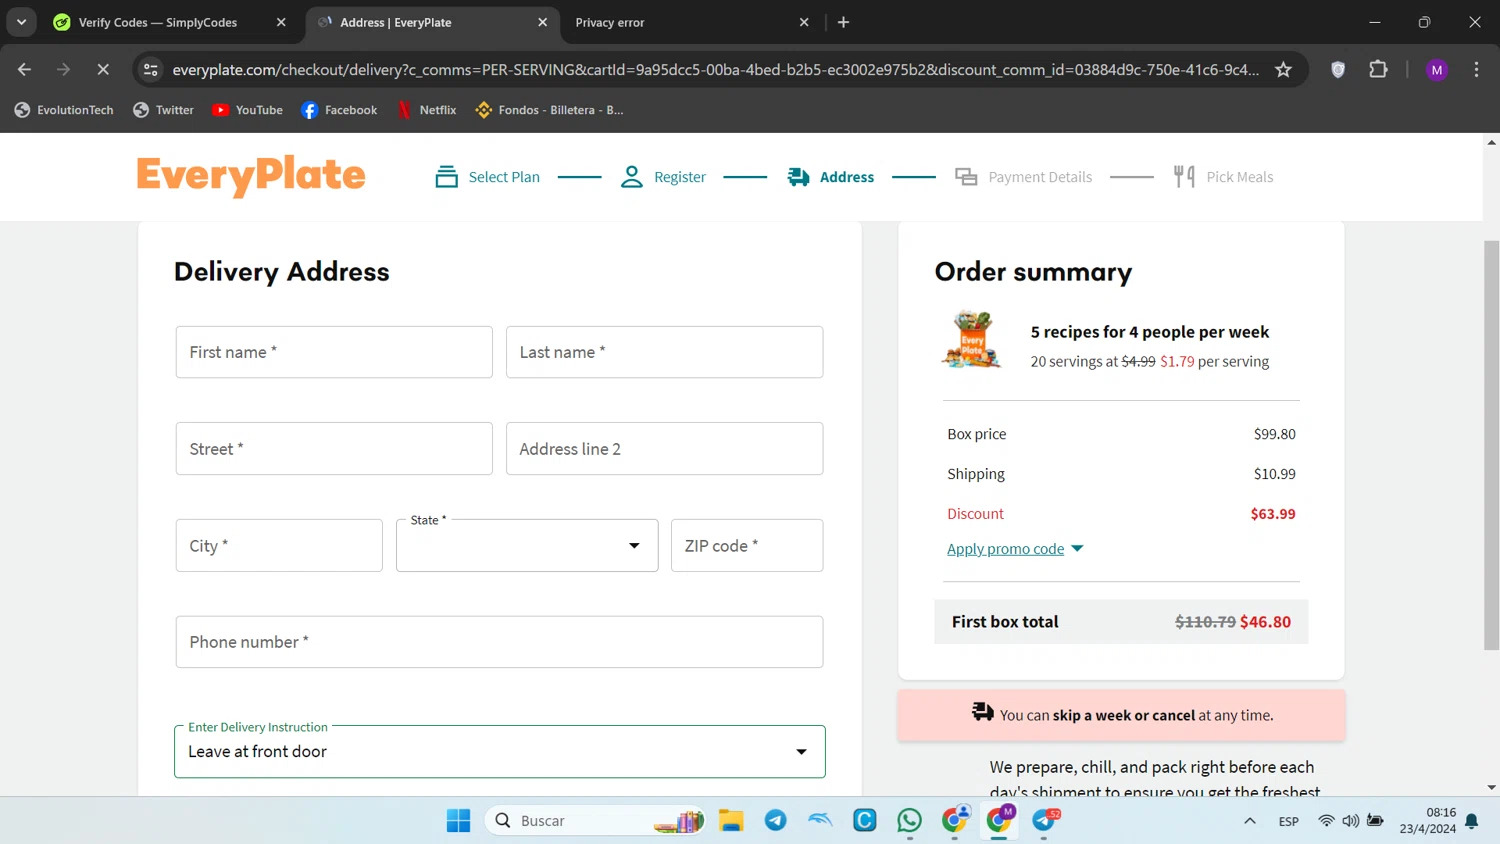Screen dimensions: 1500x844
Task: Click the Register person icon
Action: tap(631, 177)
